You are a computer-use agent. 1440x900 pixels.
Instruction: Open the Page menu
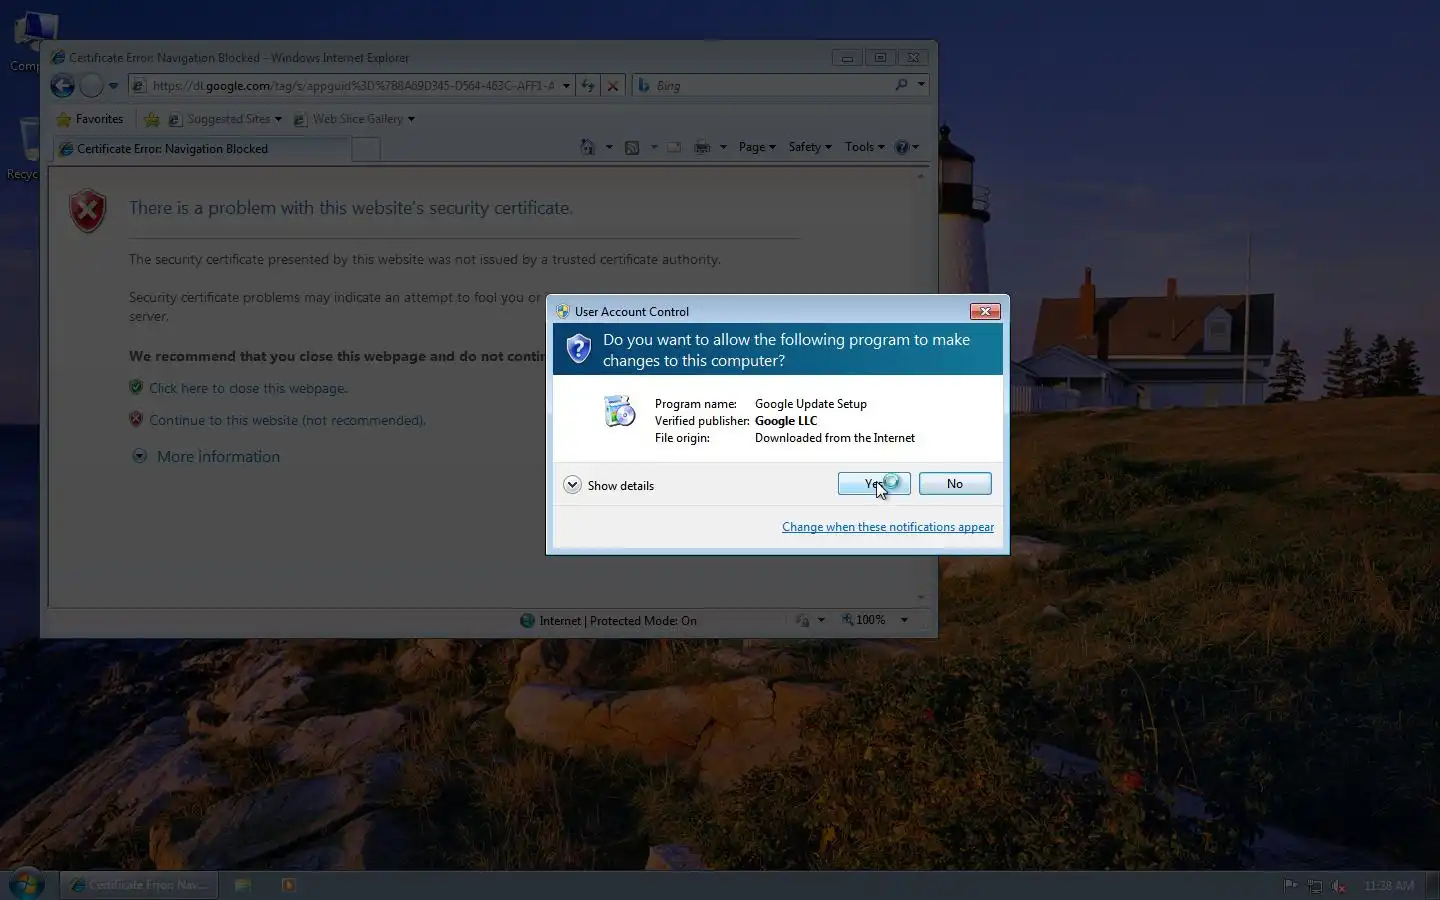click(x=757, y=147)
